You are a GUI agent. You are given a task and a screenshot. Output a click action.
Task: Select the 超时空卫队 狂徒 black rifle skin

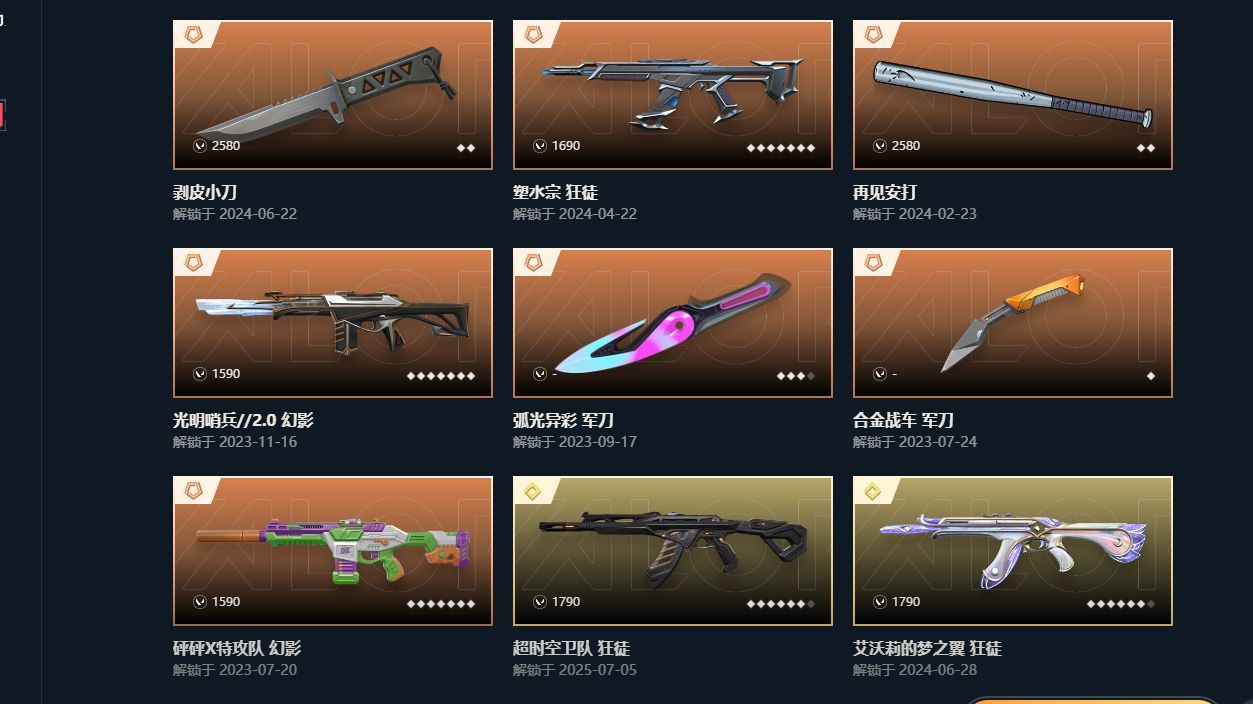click(x=673, y=551)
